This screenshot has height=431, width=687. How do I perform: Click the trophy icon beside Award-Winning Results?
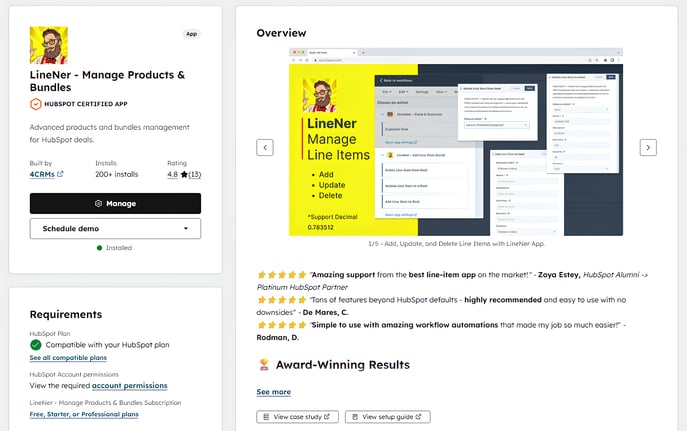click(264, 365)
